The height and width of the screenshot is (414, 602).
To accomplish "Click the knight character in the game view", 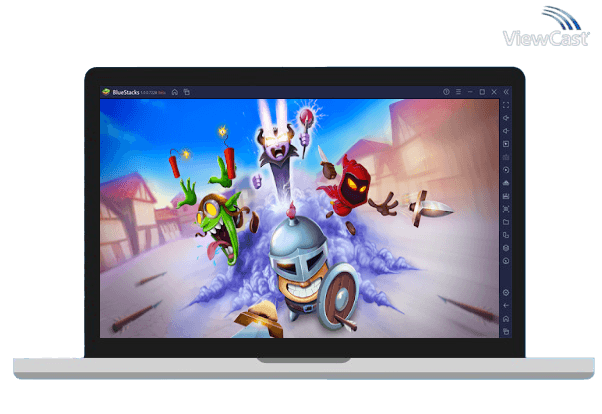I will coord(307,271).
